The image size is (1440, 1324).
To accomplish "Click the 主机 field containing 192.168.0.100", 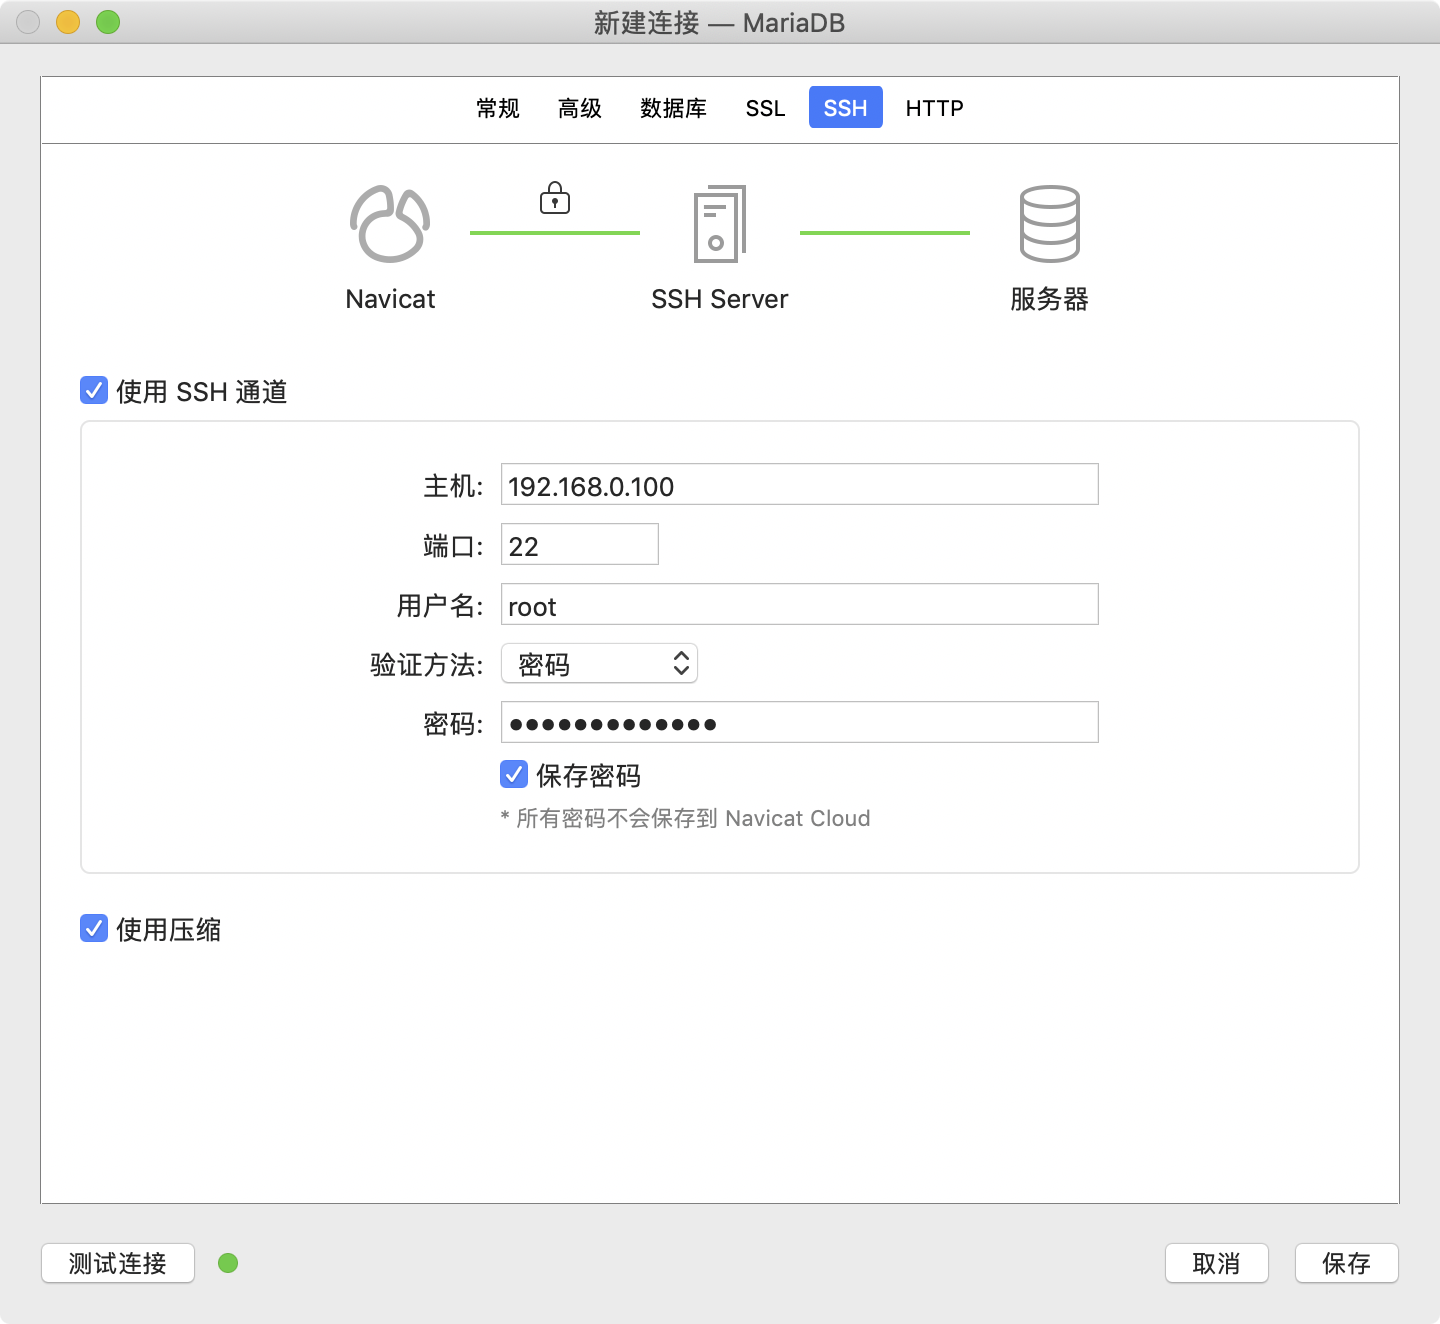I will click(799, 484).
